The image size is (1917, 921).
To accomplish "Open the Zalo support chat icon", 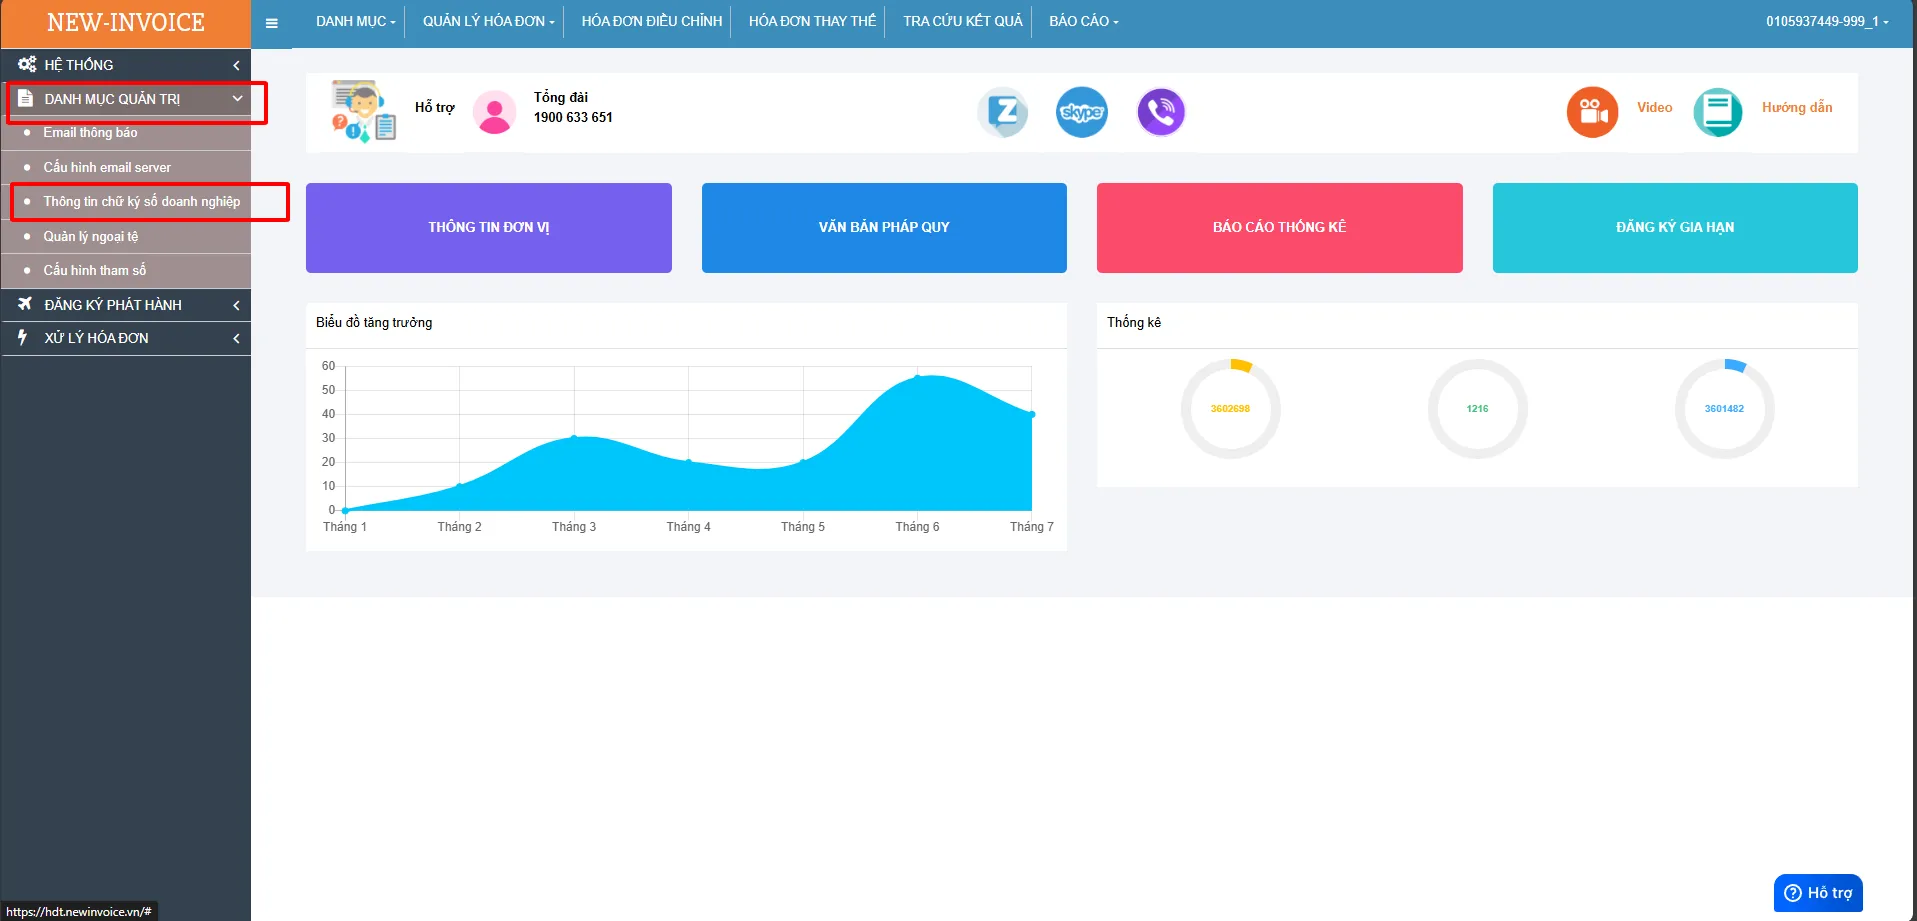I will coord(1003,112).
